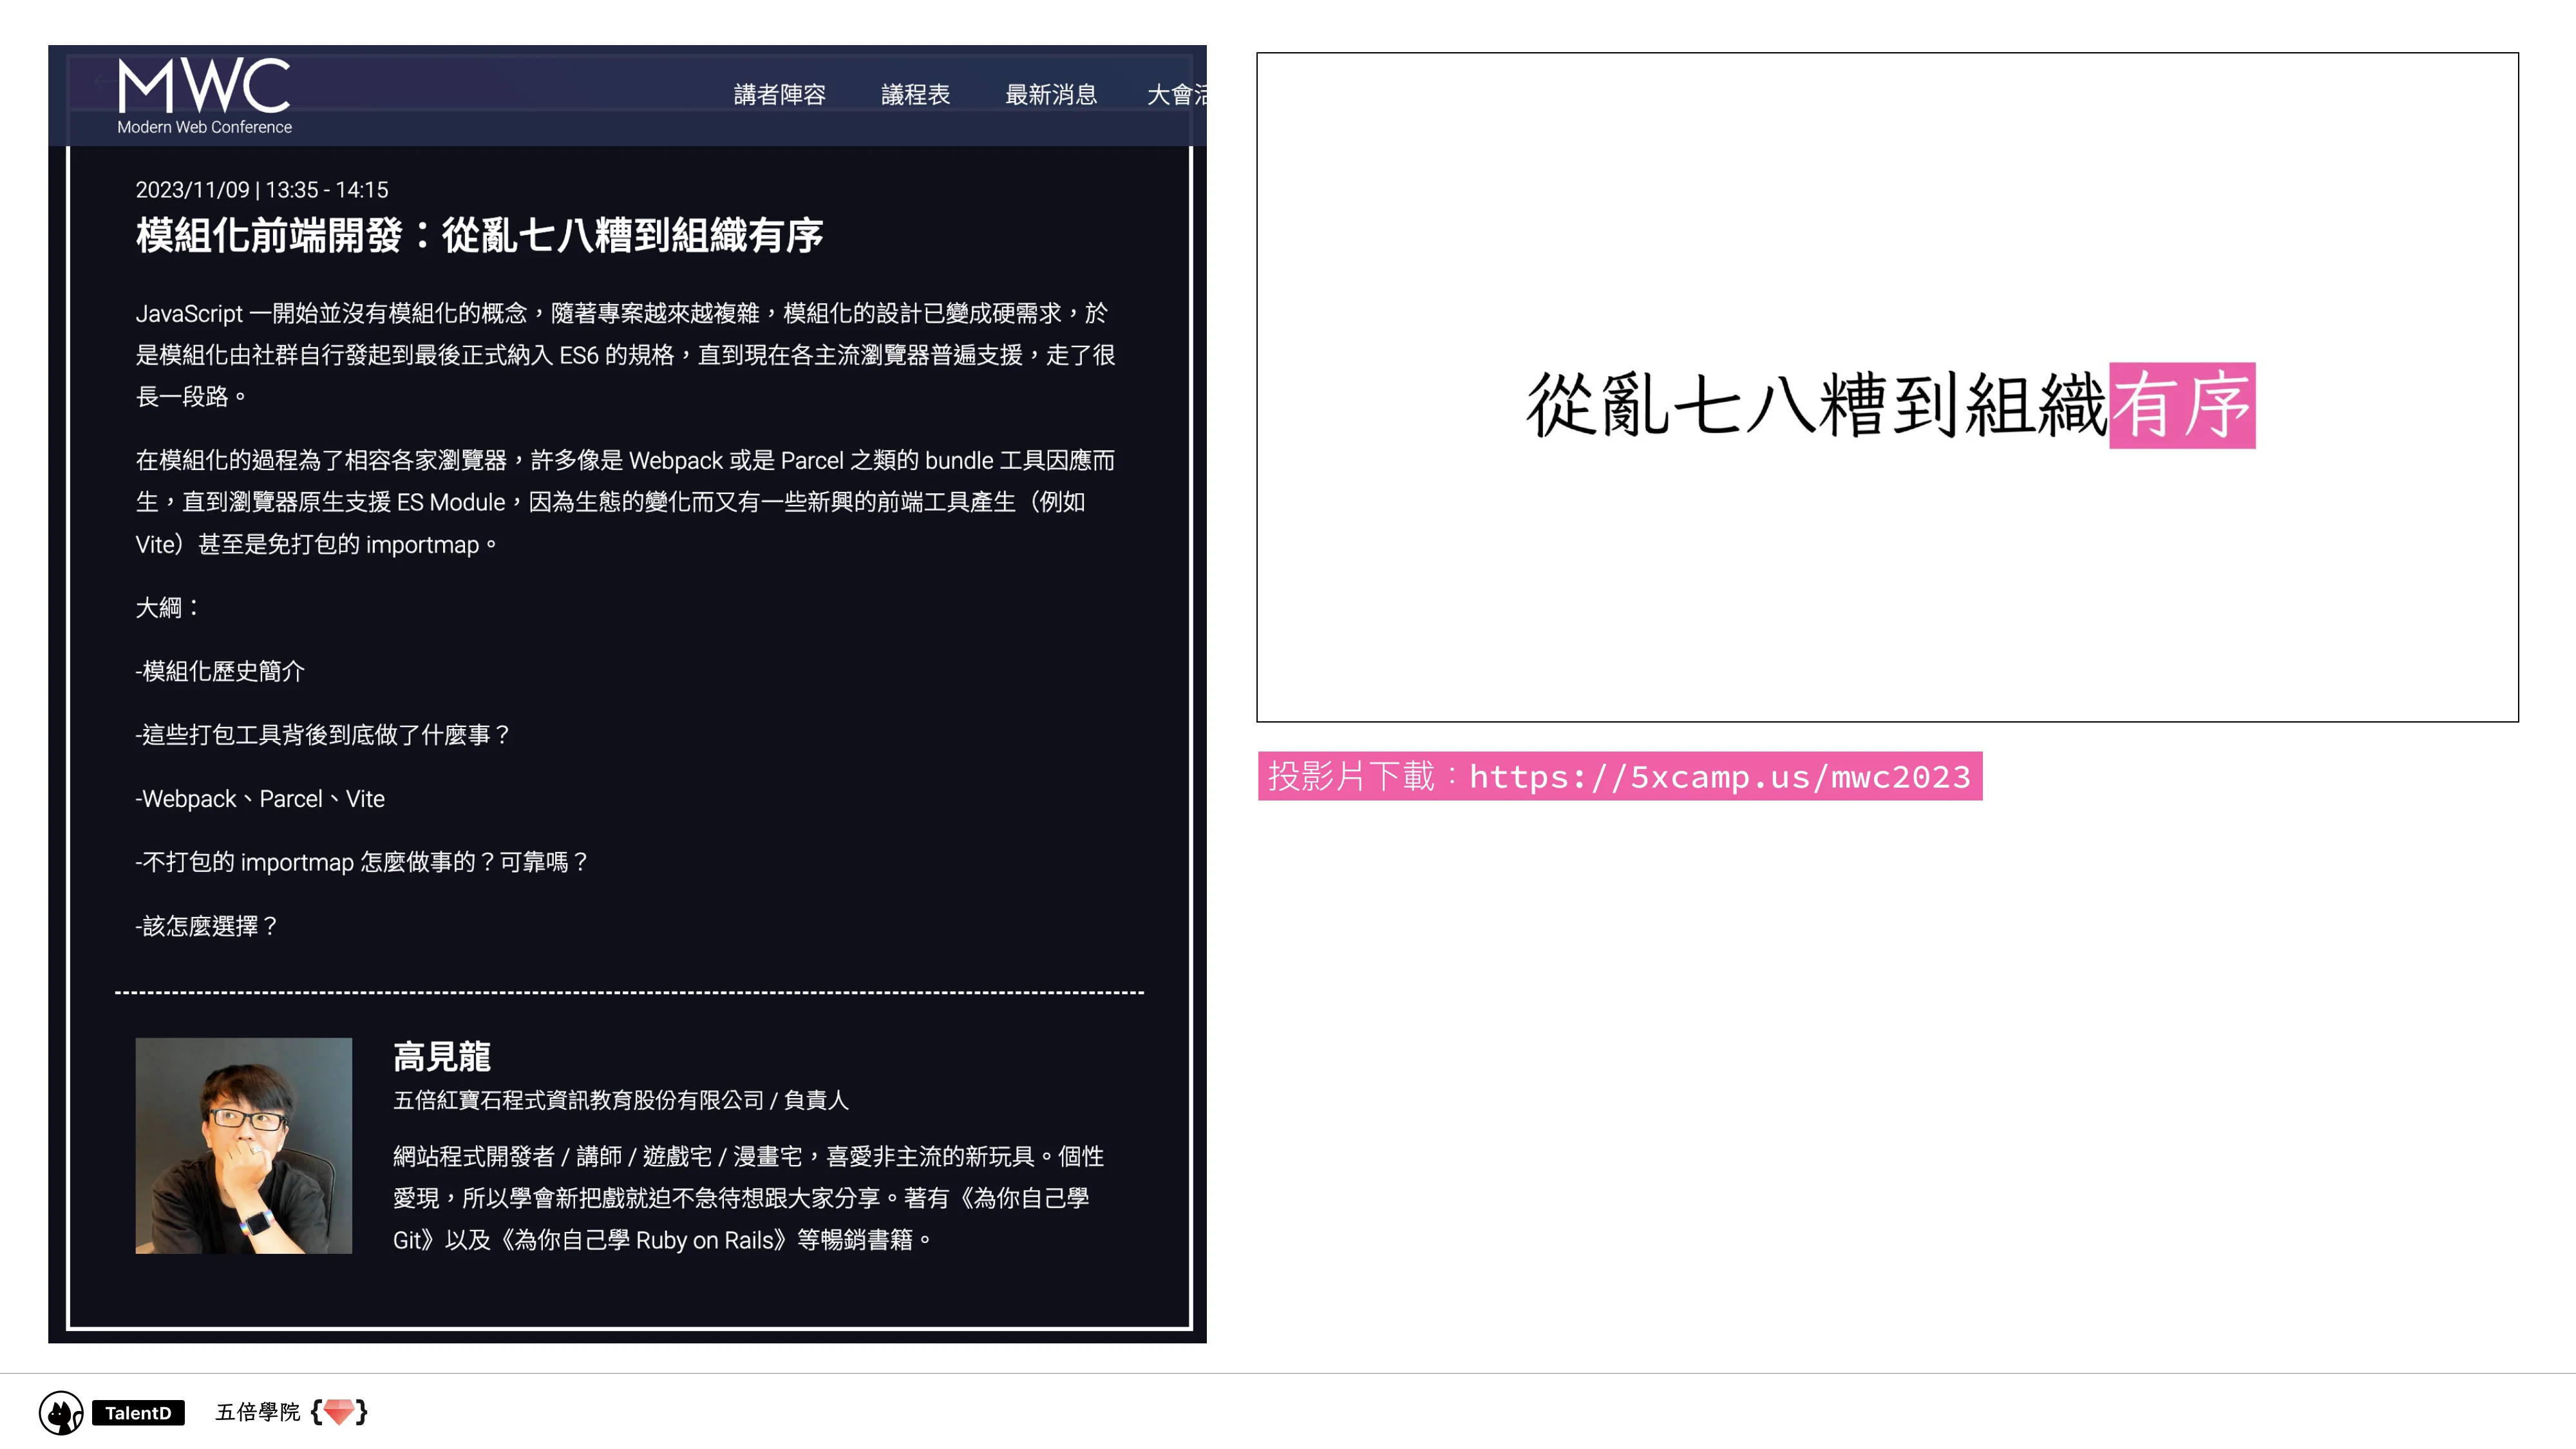2576x1449 pixels.
Task: Click the red heart gem on the slide footer
Action: pos(340,1413)
